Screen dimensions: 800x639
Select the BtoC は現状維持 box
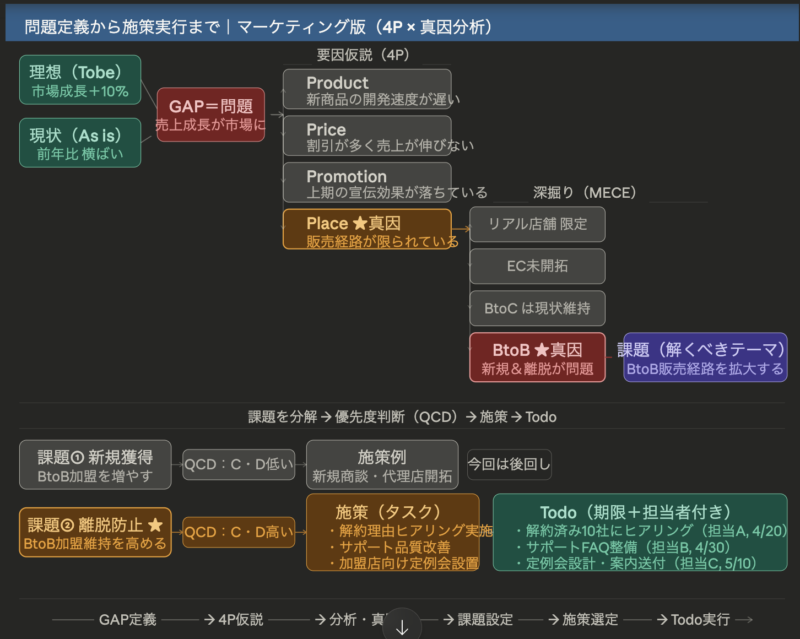537,308
